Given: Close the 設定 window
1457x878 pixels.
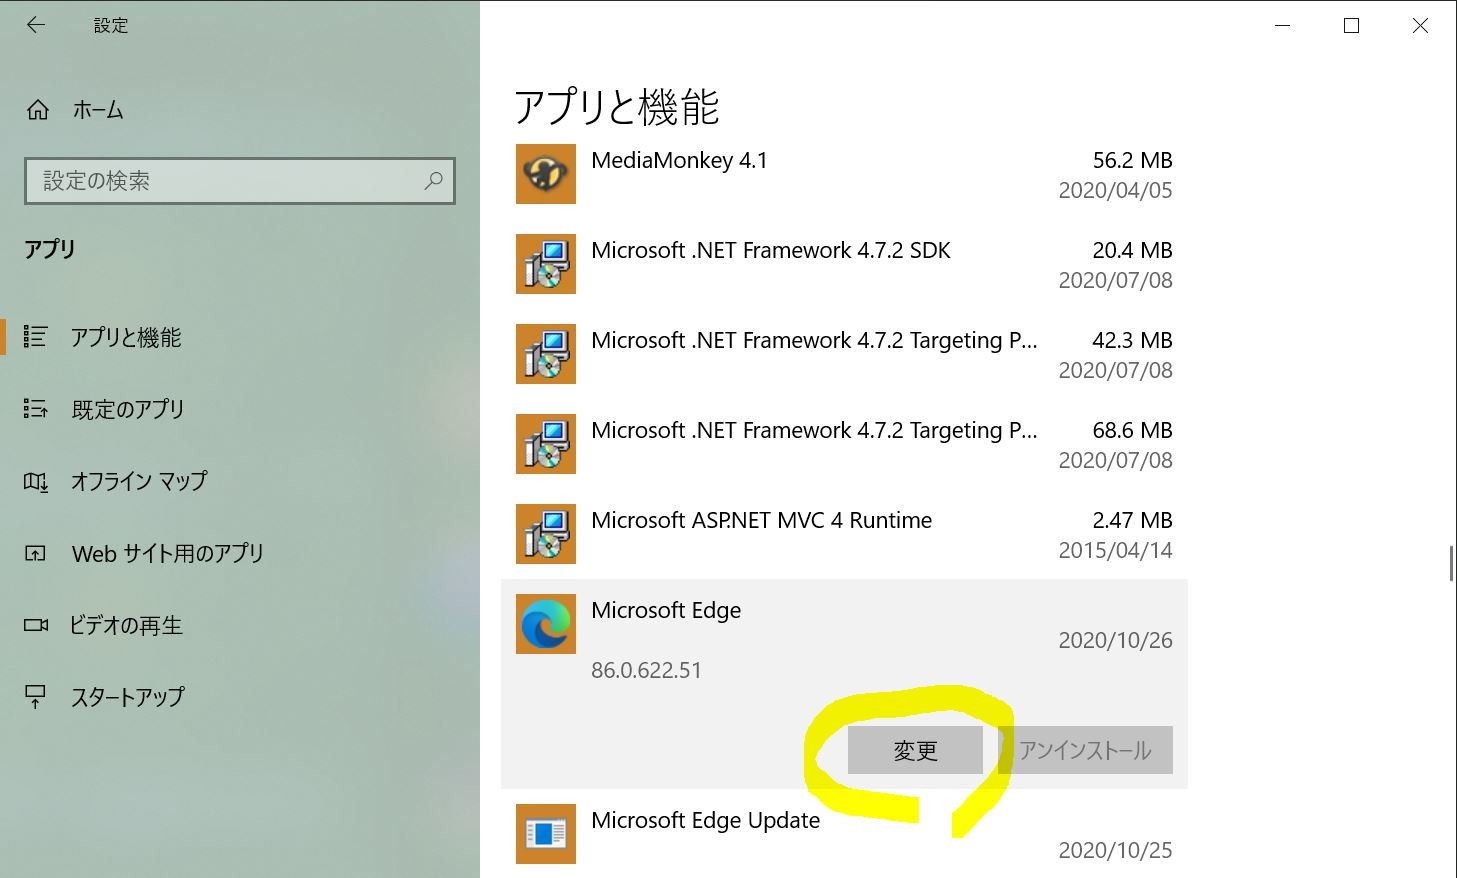Looking at the screenshot, I should tap(1420, 26).
